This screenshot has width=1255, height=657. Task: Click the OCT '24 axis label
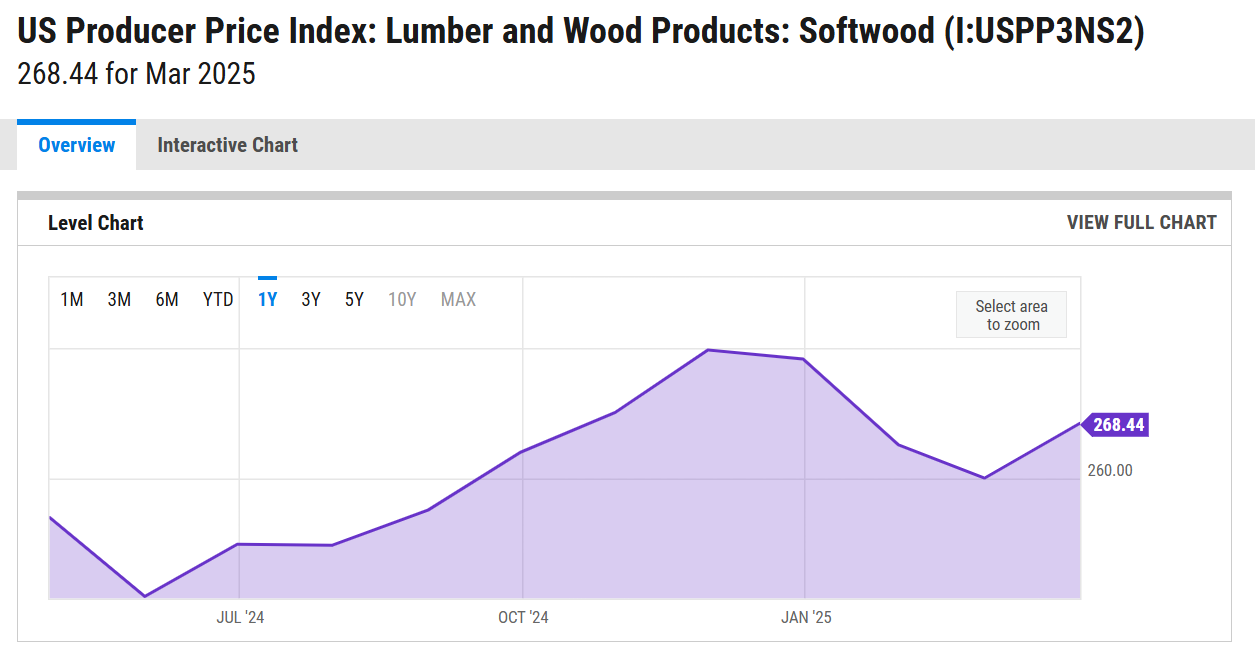coord(521,617)
